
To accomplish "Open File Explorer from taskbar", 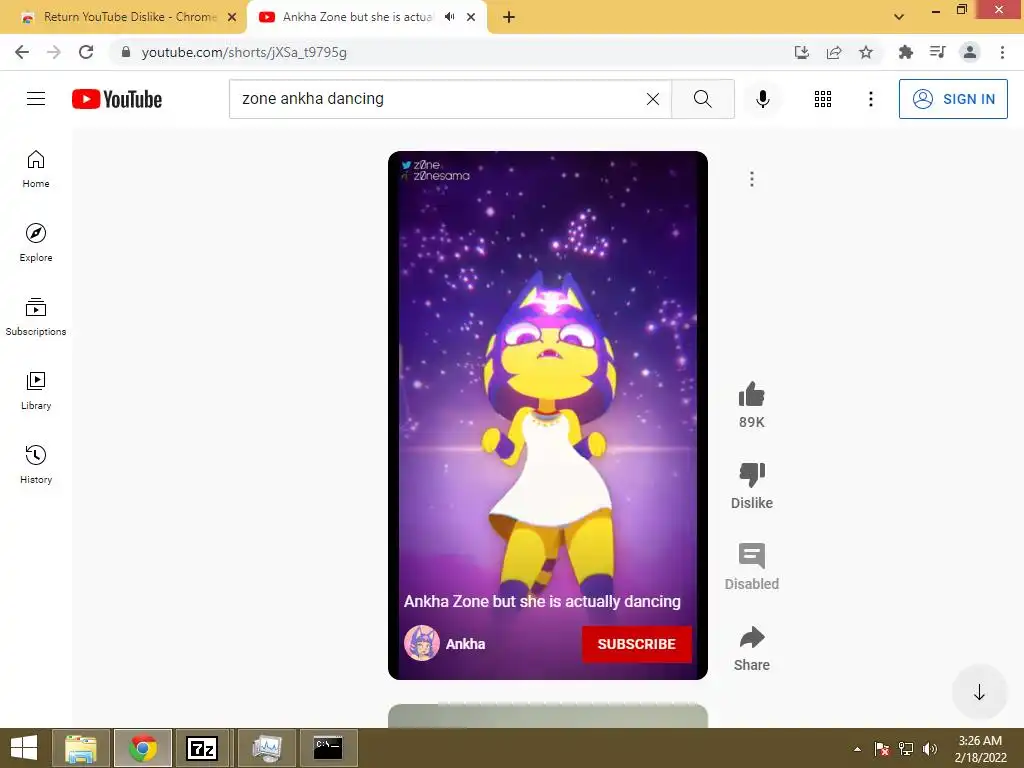I will 81,748.
